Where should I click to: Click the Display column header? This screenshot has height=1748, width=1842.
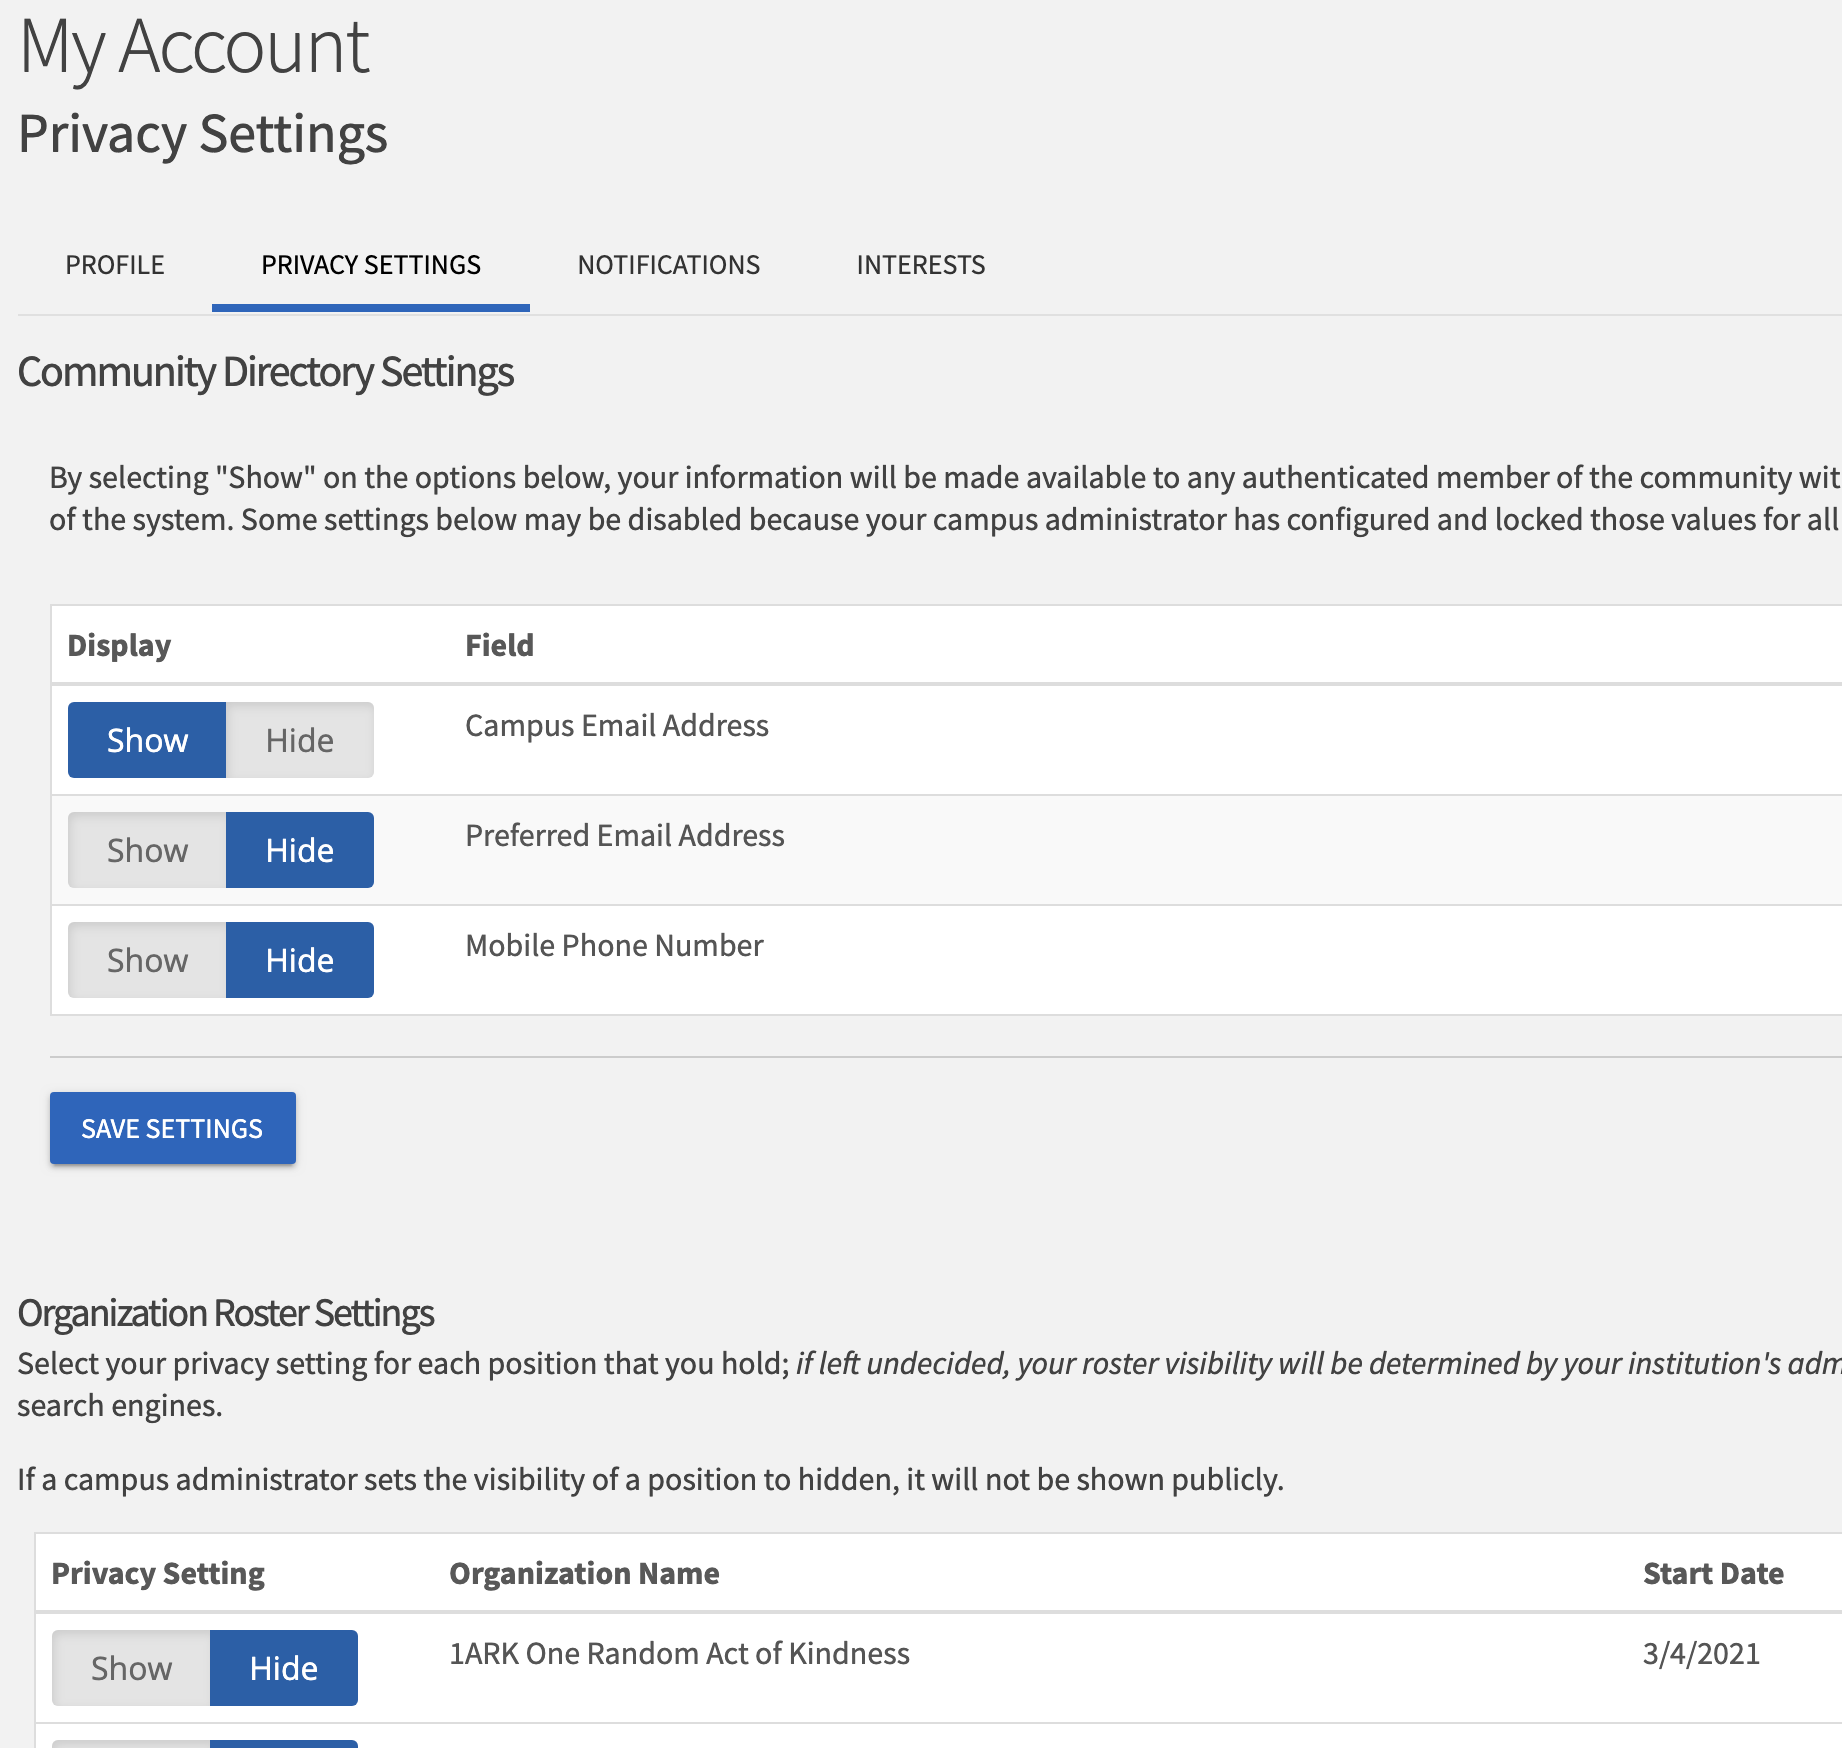click(119, 645)
